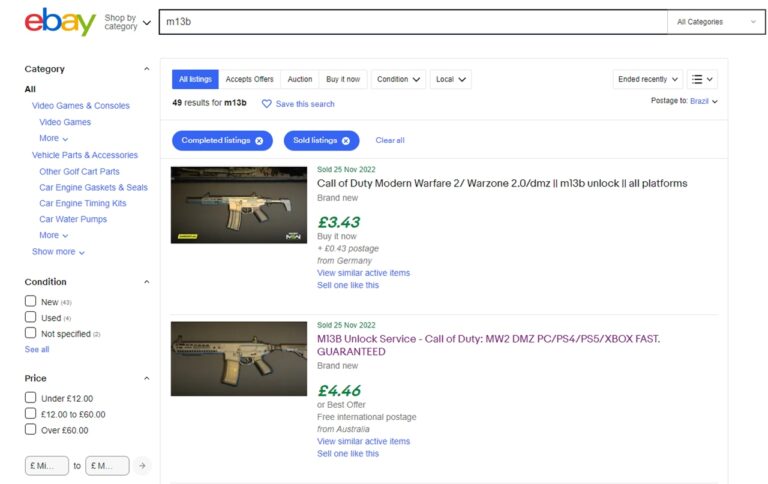
Task: Open Car Engine Timing Kits category
Action: click(83, 203)
